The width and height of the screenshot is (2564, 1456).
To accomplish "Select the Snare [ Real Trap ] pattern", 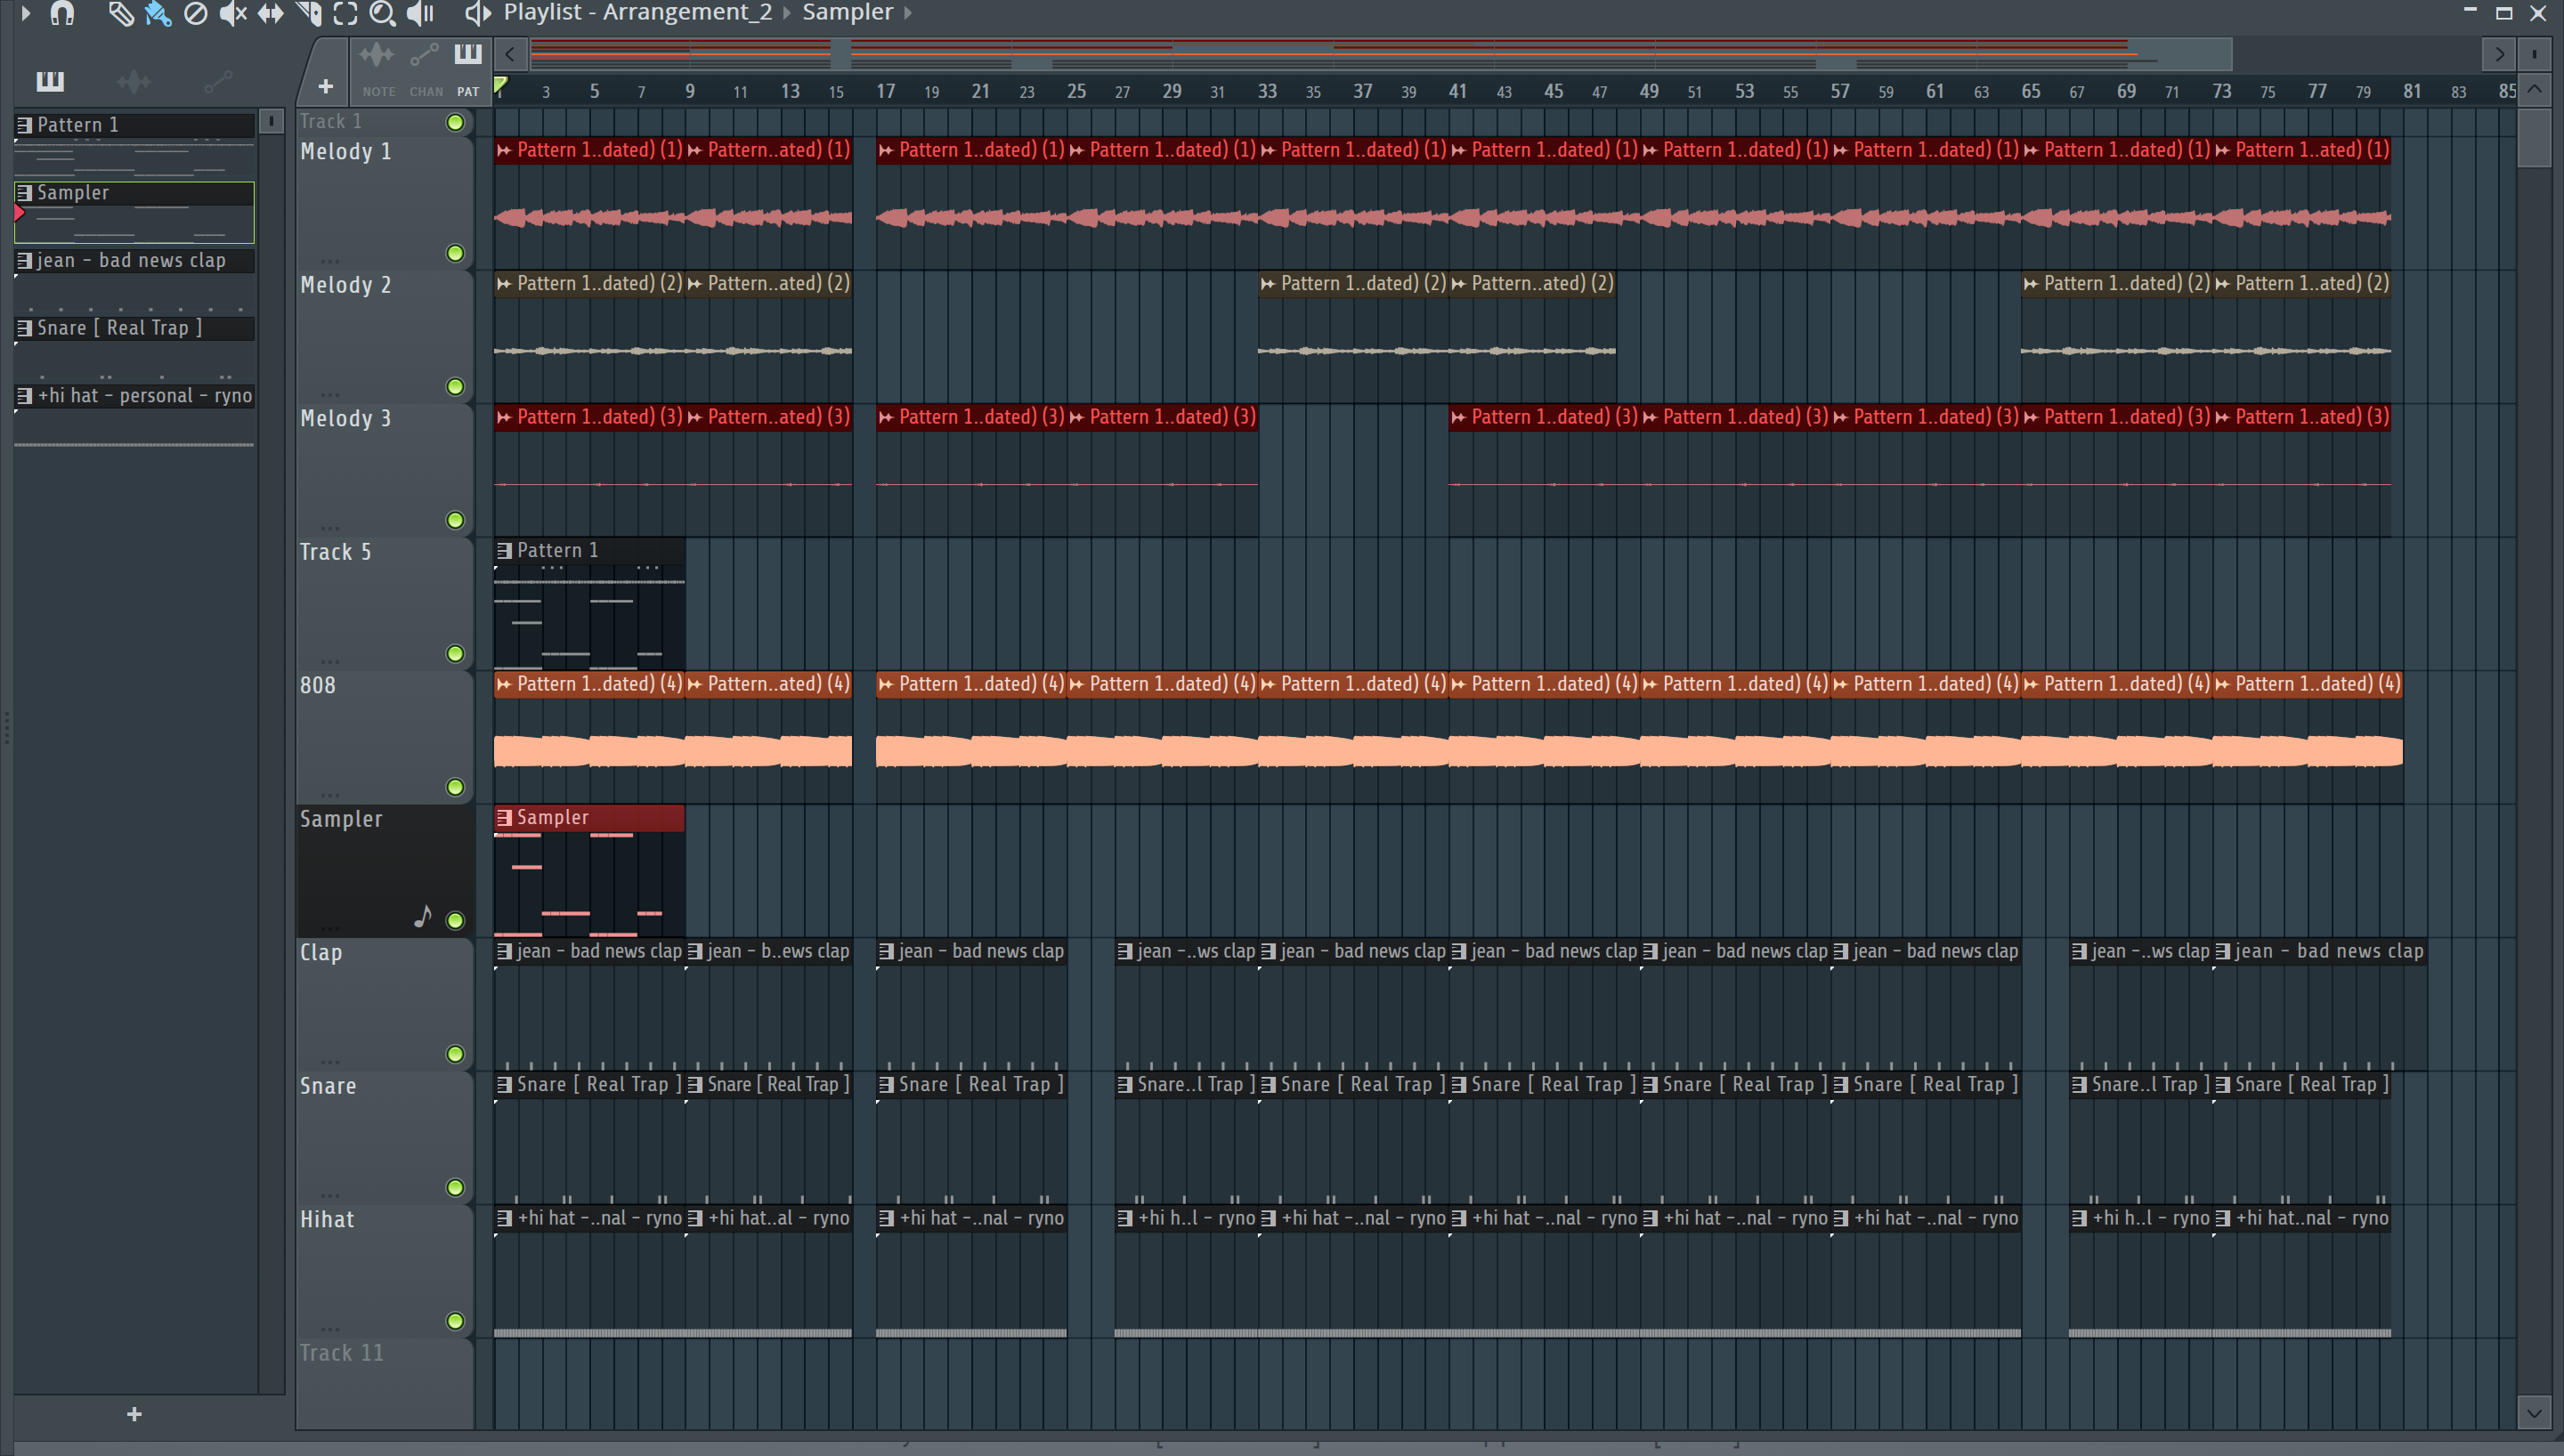I will 120,328.
